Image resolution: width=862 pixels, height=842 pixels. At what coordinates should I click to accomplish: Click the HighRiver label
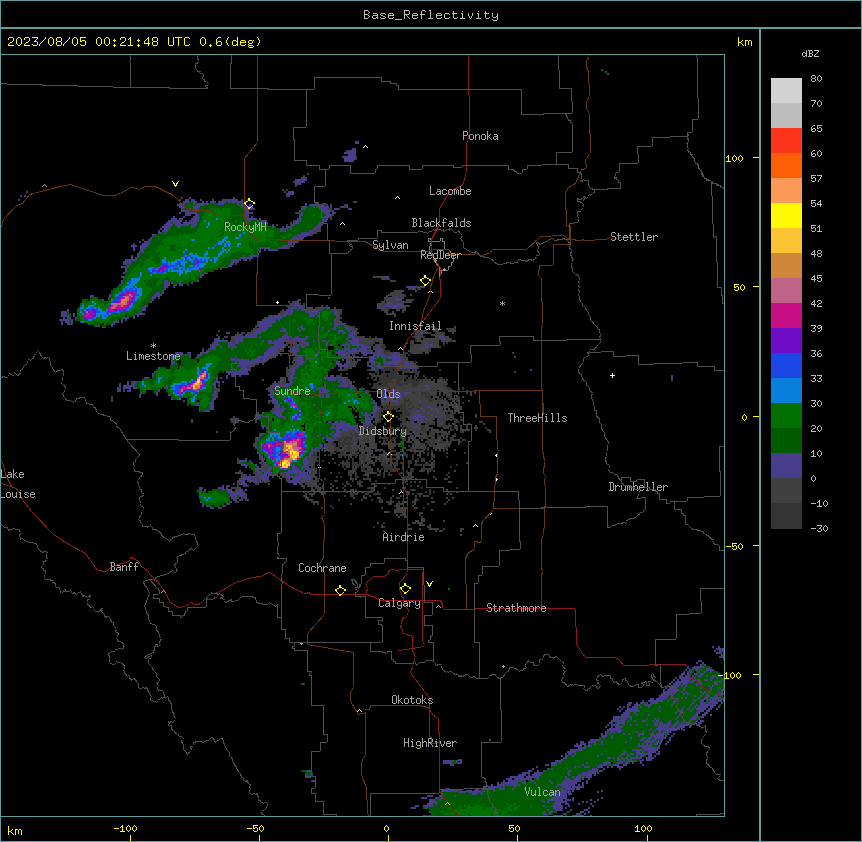point(430,743)
